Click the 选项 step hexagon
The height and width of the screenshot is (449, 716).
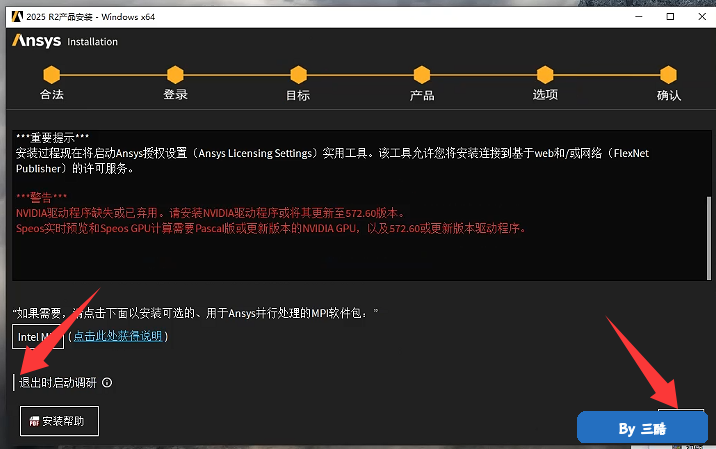pyautogui.click(x=545, y=75)
